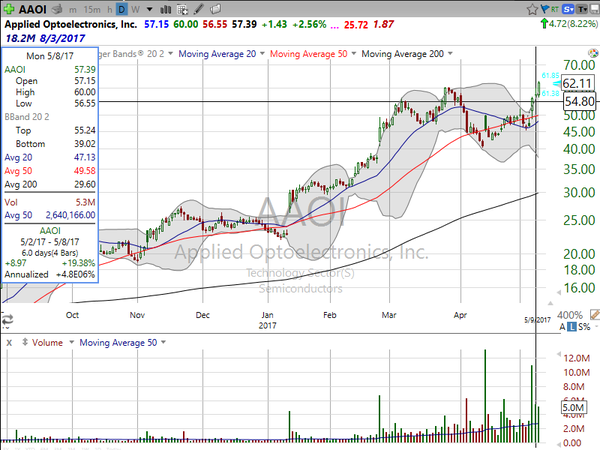Click the green plus add-symbol icon
The image size is (600, 450).
(8, 8)
